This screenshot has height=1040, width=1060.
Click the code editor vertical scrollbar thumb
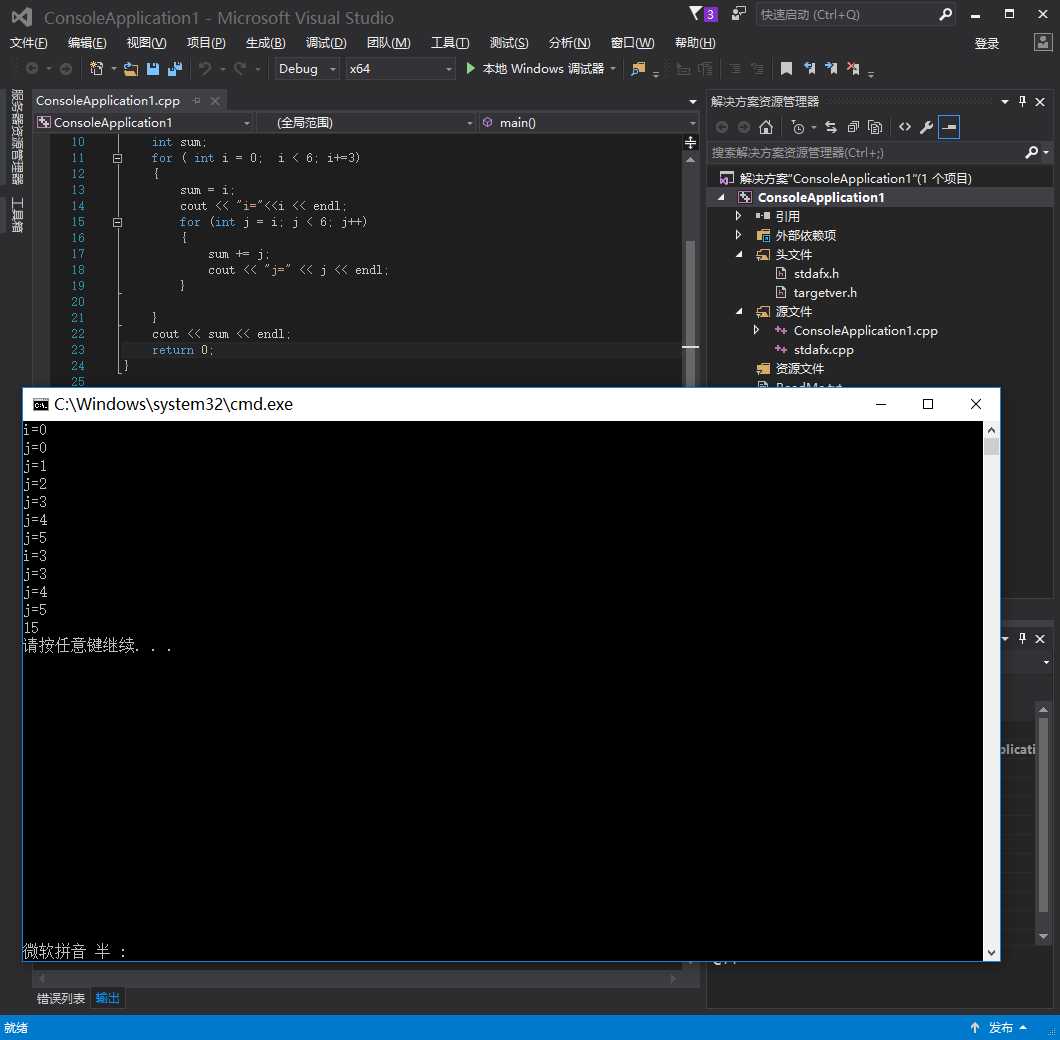click(x=690, y=312)
